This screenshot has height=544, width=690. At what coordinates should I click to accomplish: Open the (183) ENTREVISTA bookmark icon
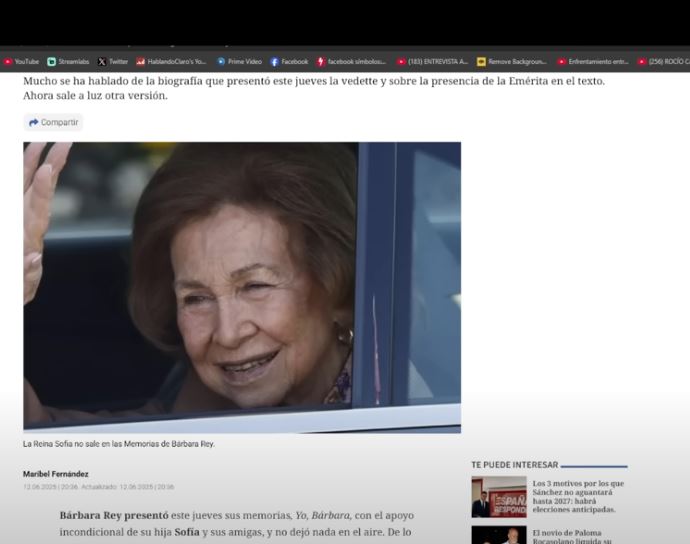tap(401, 62)
